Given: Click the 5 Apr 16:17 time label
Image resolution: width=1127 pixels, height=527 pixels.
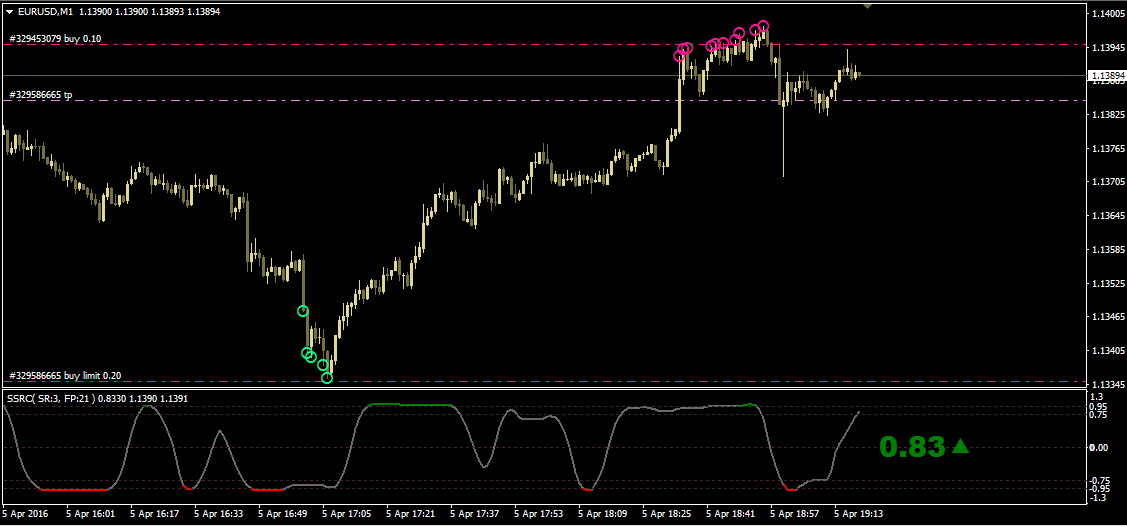Looking at the screenshot, I should pos(155,515).
